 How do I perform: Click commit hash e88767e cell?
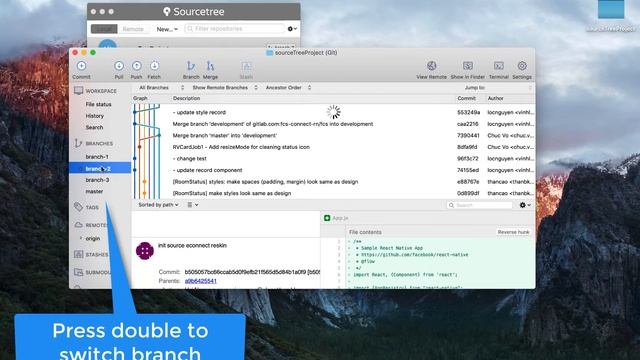pos(468,182)
